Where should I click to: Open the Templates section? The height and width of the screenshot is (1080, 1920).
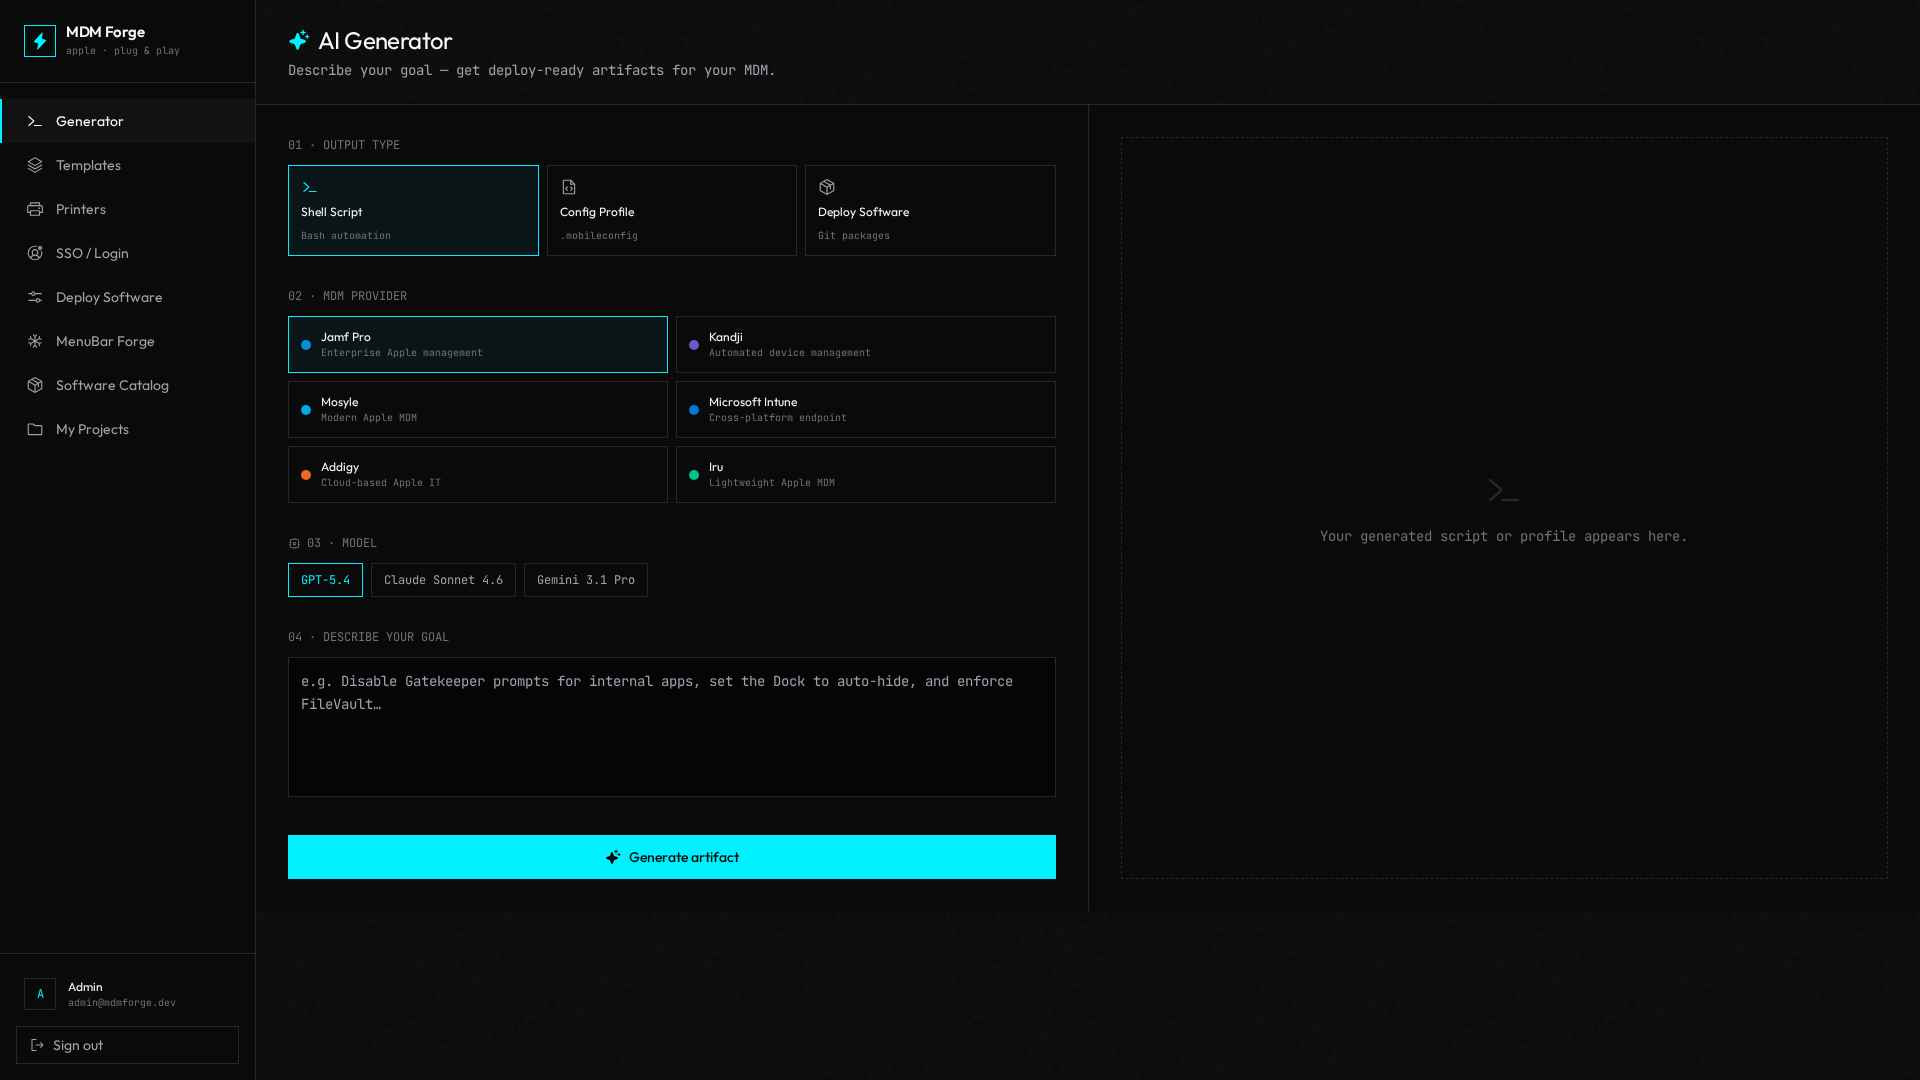[127, 165]
